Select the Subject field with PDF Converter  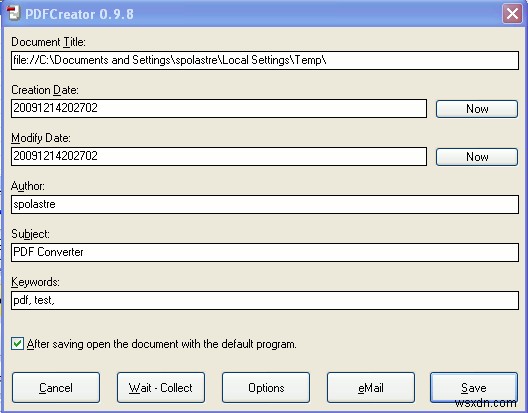pos(265,252)
